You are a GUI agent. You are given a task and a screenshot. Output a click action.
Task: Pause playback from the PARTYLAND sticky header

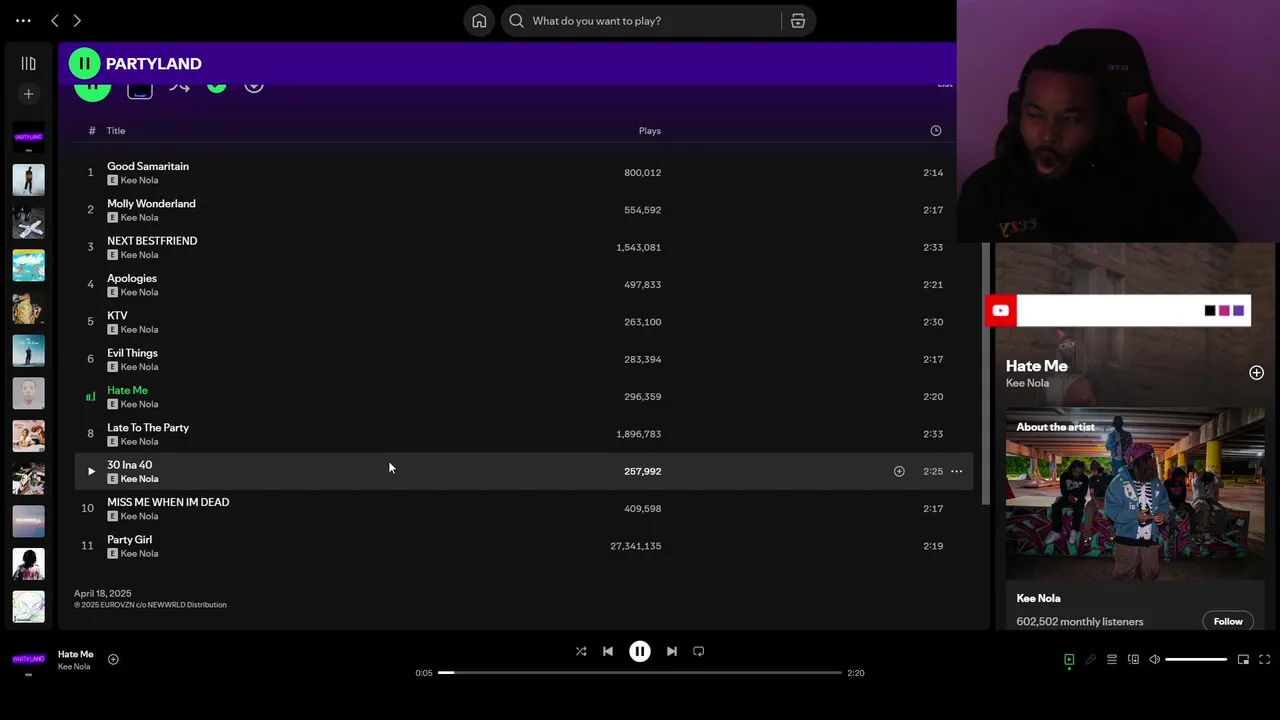(84, 63)
